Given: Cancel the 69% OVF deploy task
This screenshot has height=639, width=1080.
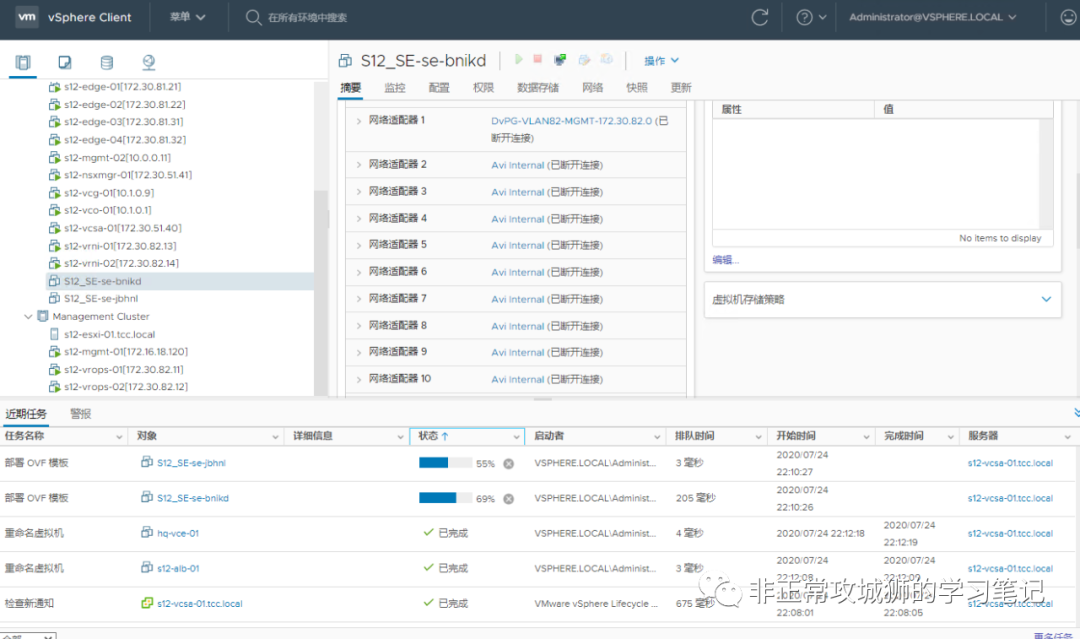Looking at the screenshot, I should [508, 499].
